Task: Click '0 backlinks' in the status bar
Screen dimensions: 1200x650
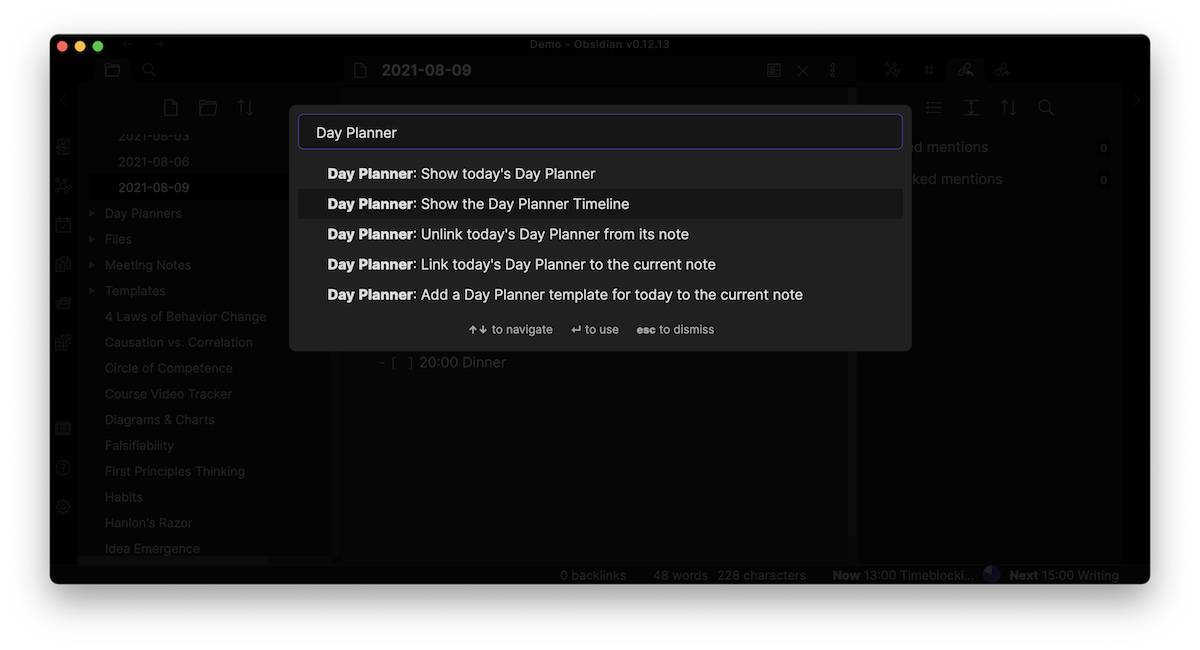Action: pyautogui.click(x=593, y=575)
